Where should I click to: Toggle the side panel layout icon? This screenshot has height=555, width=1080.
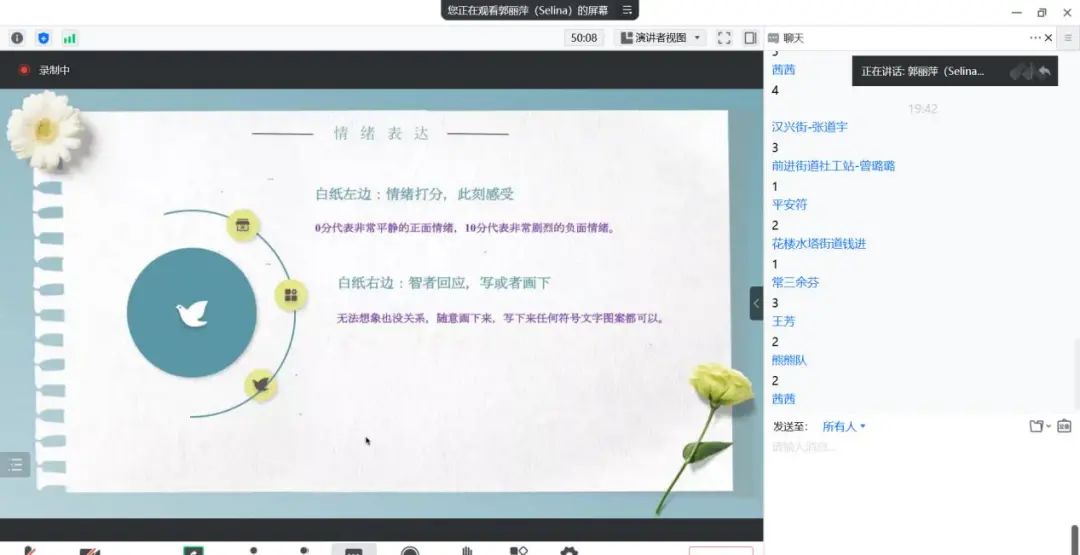tap(750, 38)
